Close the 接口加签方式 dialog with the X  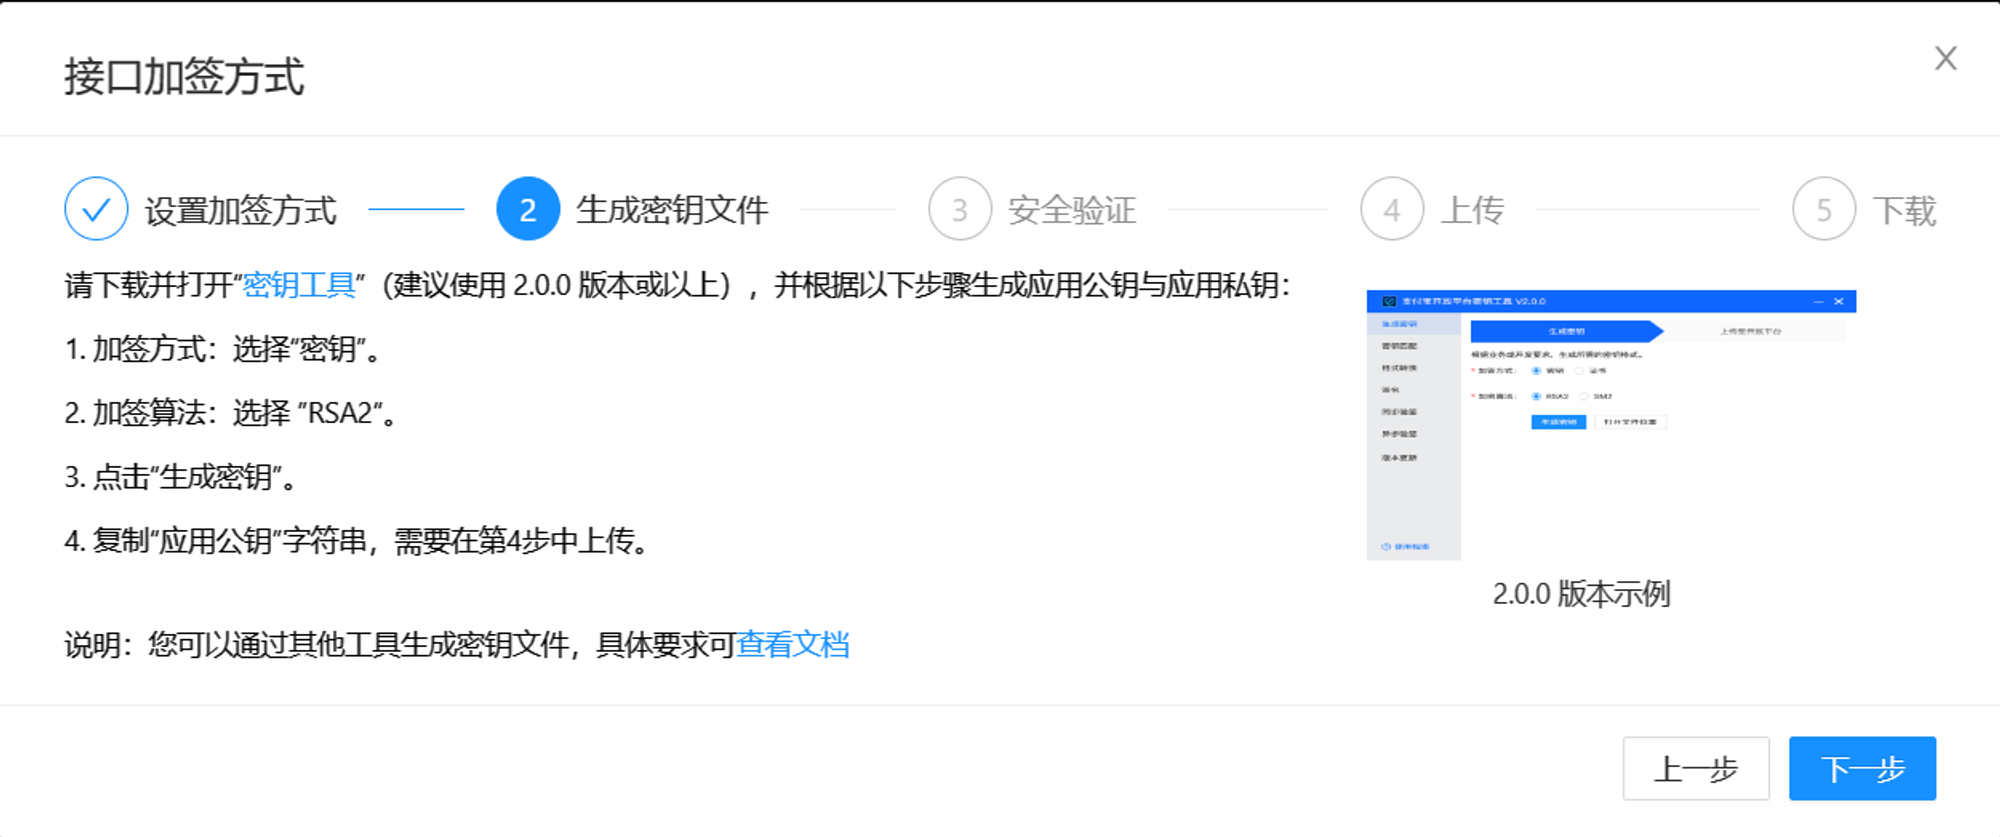point(1945,58)
